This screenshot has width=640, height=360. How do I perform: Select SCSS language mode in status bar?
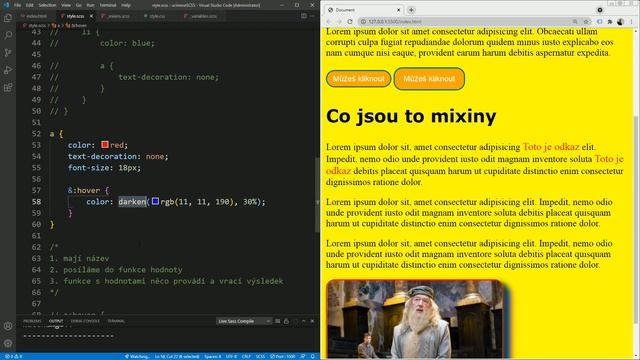pos(260,356)
